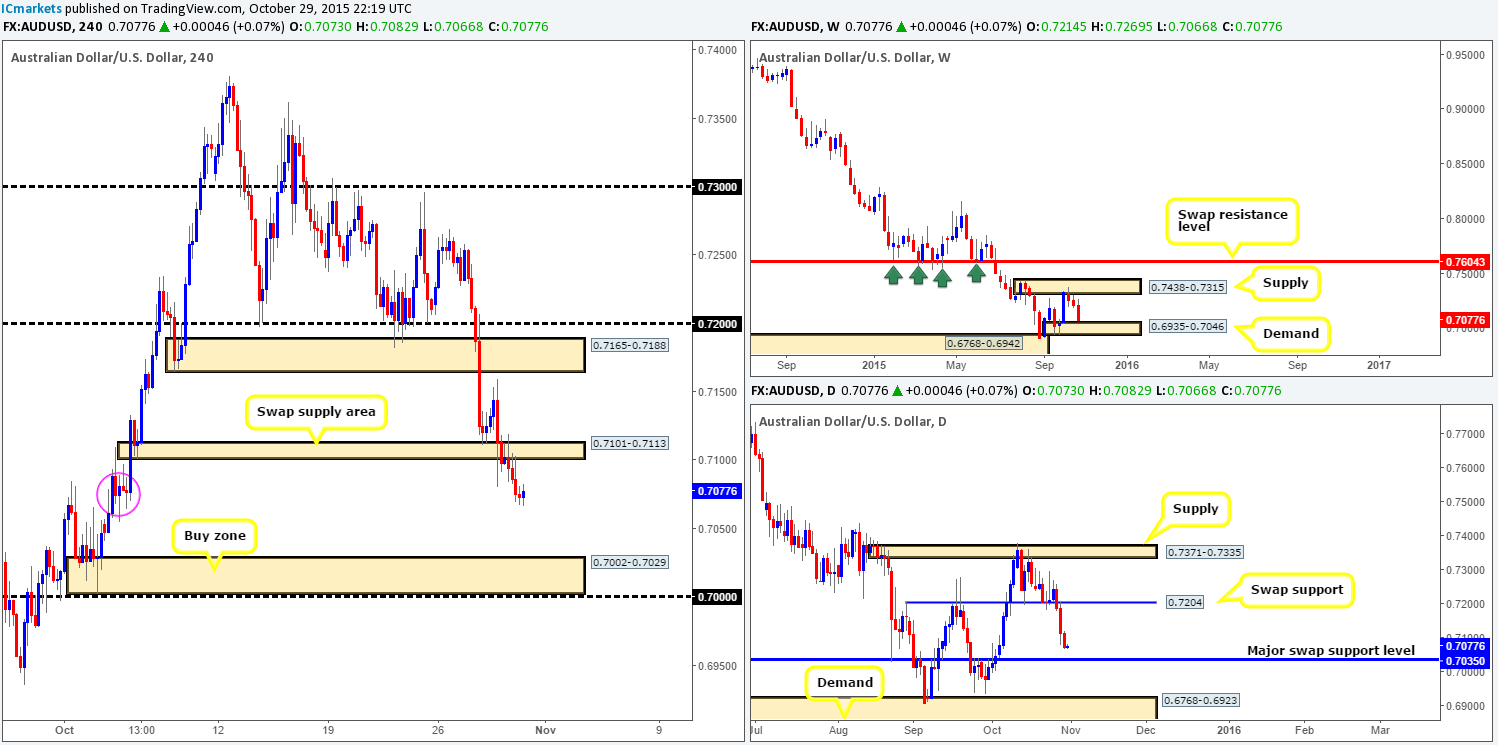The width and height of the screenshot is (1498, 745).
Task: Click the '2017' time axis label
Action: [1377, 365]
